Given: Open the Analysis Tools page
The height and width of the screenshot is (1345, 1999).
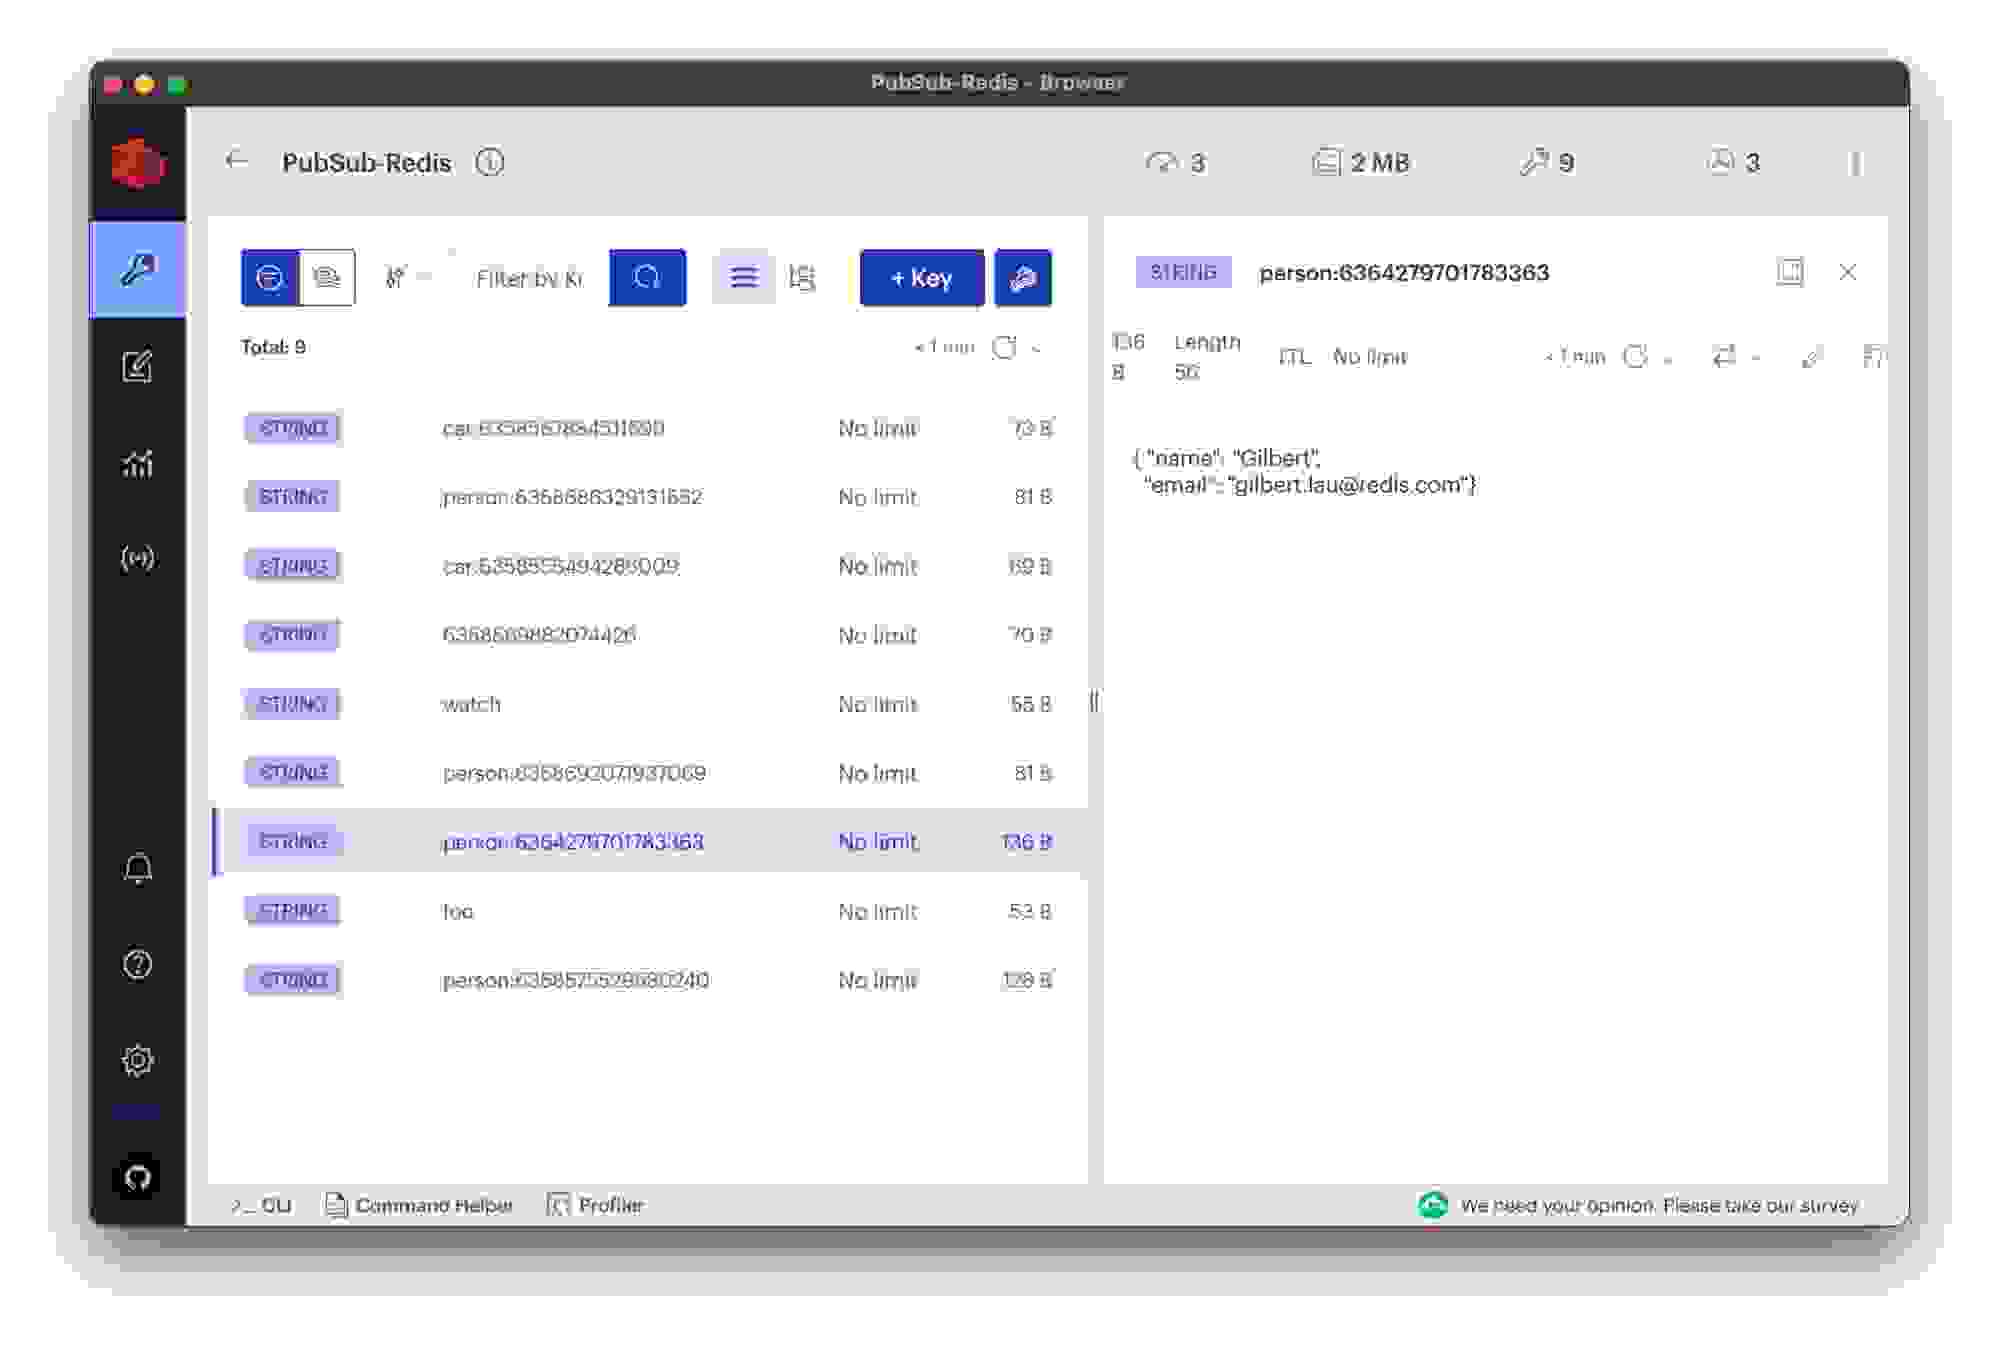Looking at the screenshot, I should [x=138, y=463].
